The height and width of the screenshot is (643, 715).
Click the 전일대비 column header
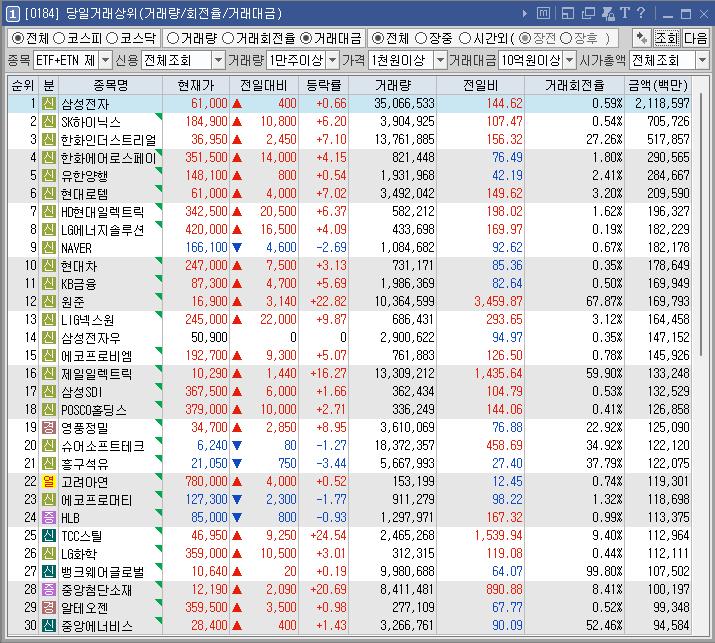tap(264, 85)
